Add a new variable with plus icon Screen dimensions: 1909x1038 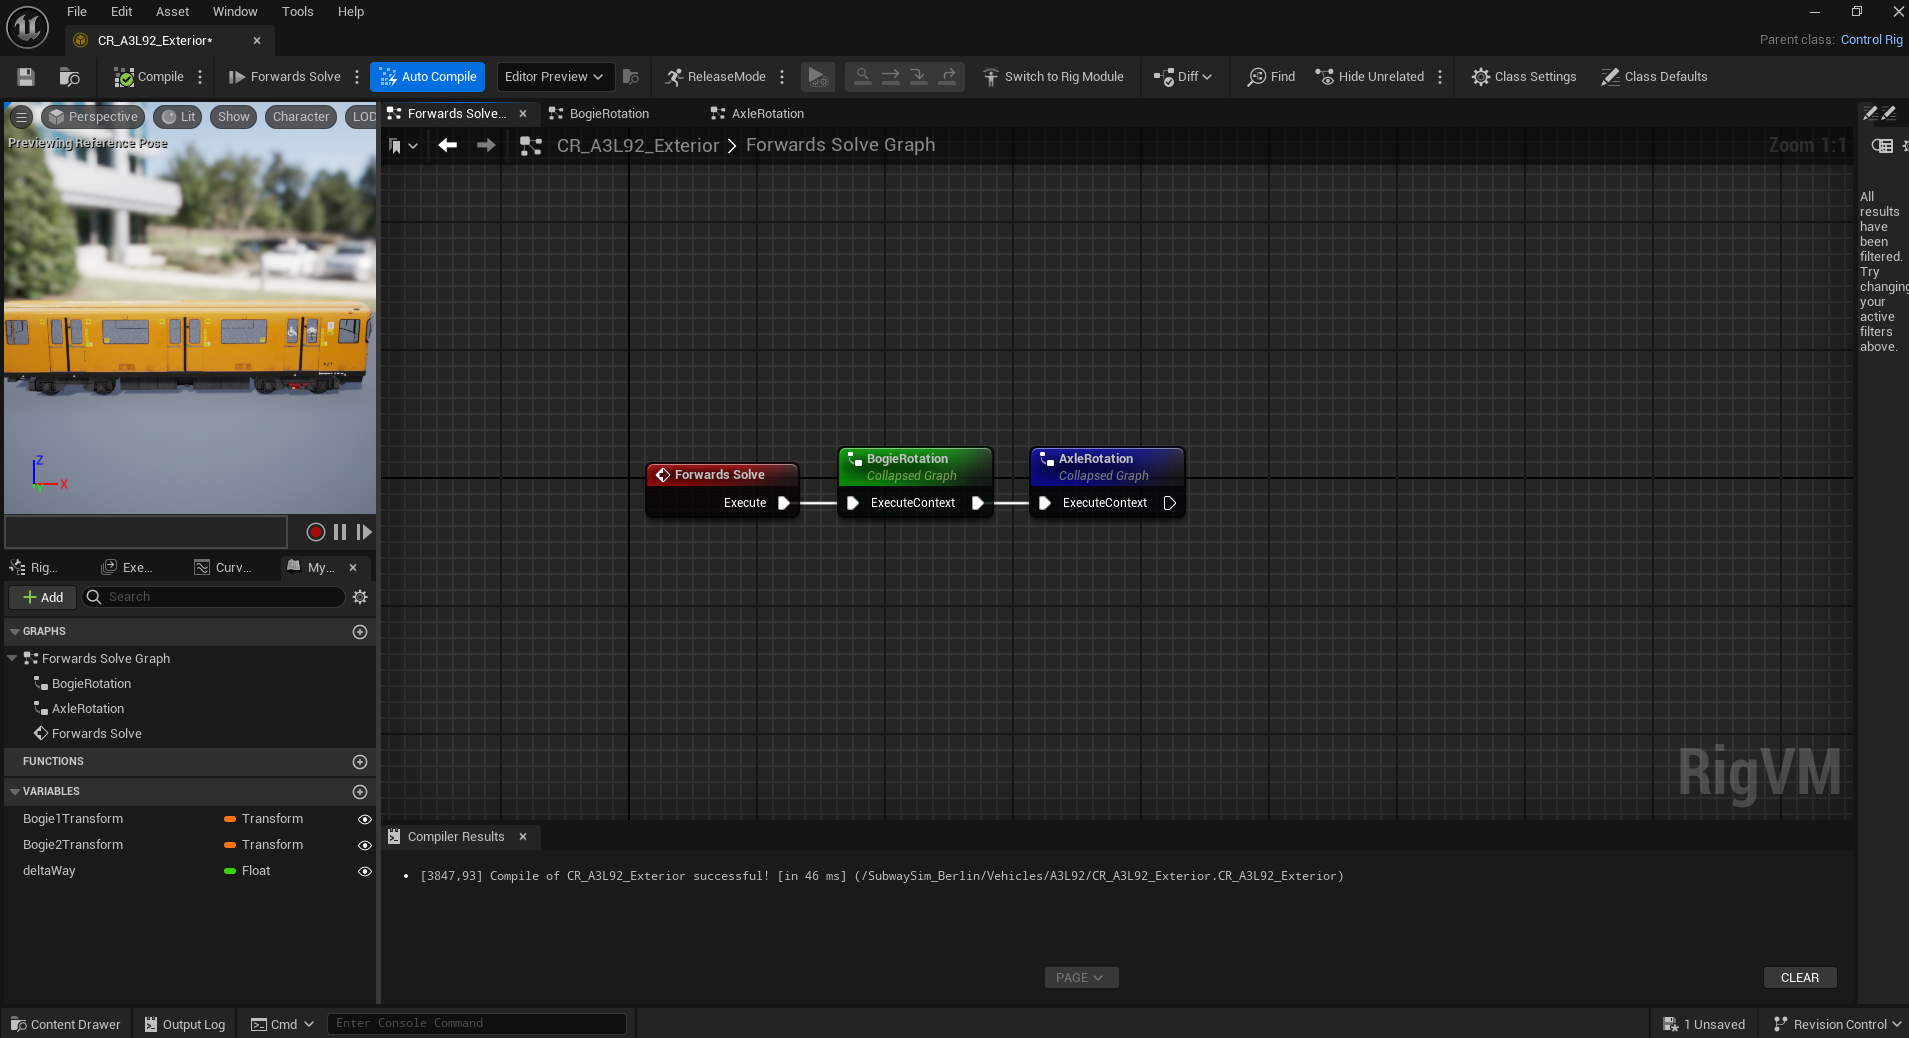(x=360, y=792)
